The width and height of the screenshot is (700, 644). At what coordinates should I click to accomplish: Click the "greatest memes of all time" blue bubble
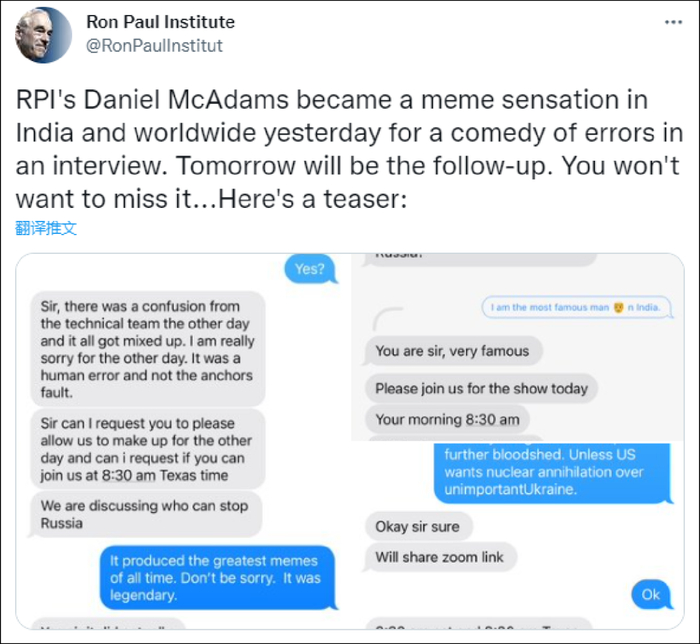pyautogui.click(x=215, y=578)
